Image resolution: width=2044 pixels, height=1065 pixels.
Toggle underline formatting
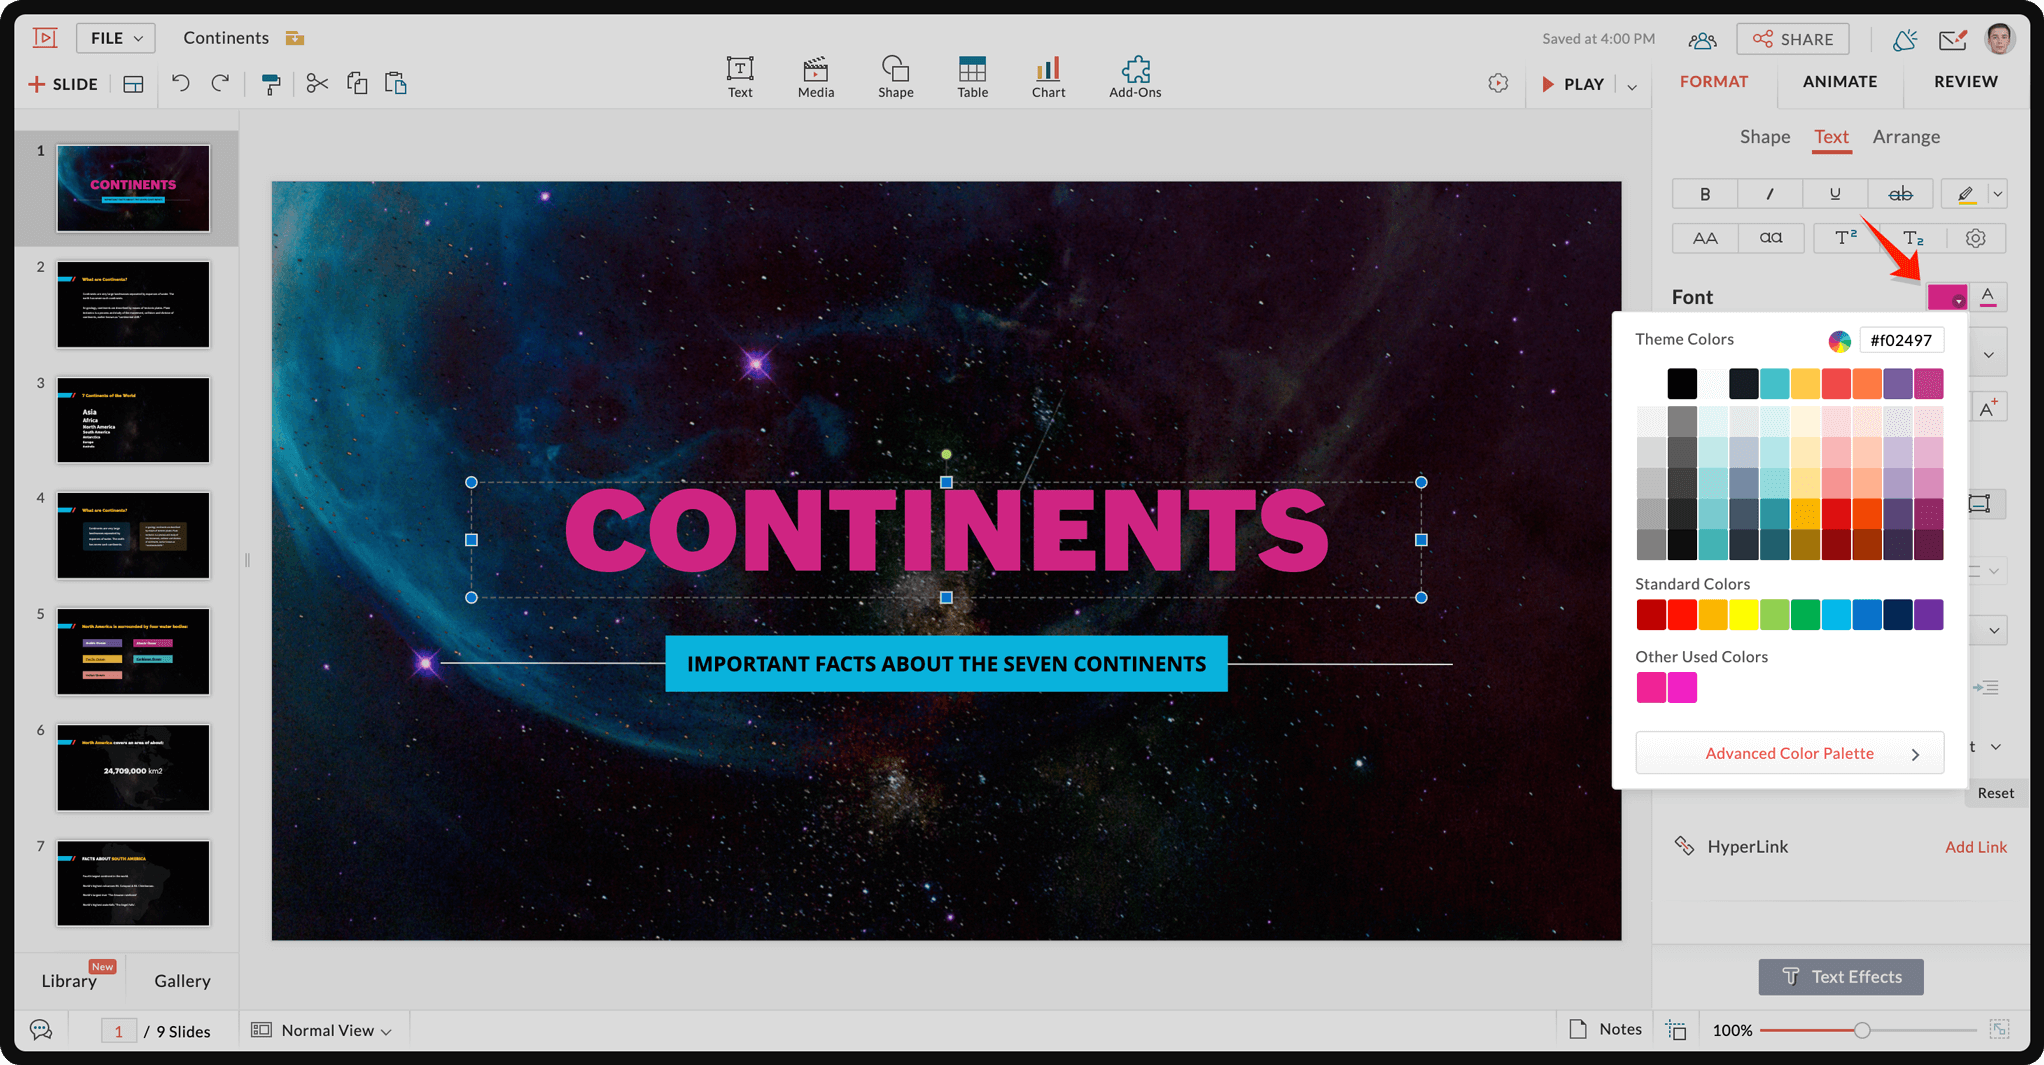1835,194
